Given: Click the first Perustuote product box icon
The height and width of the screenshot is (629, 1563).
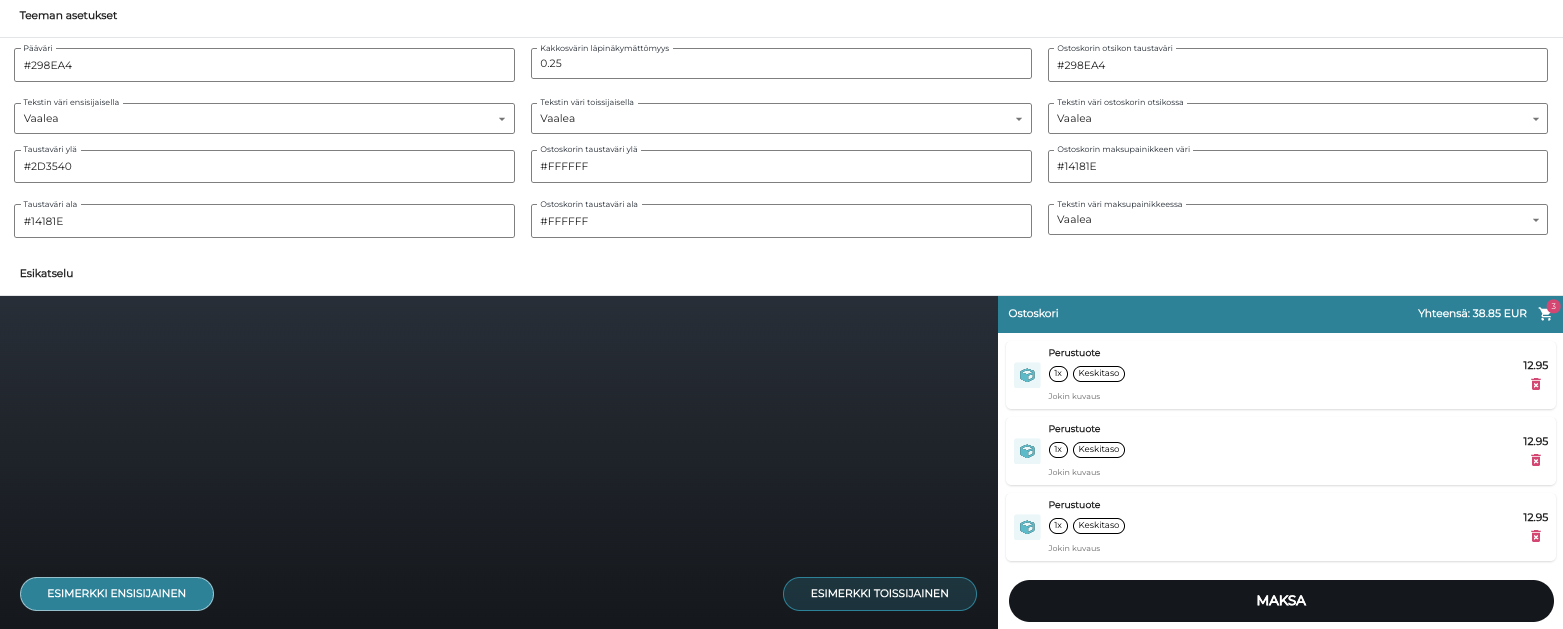Looking at the screenshot, I should 1027,375.
